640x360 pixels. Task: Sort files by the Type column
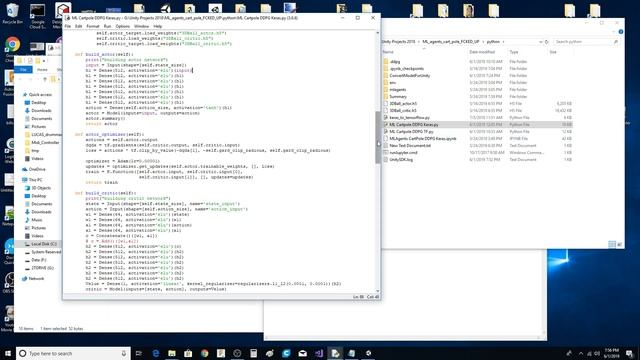point(514,52)
